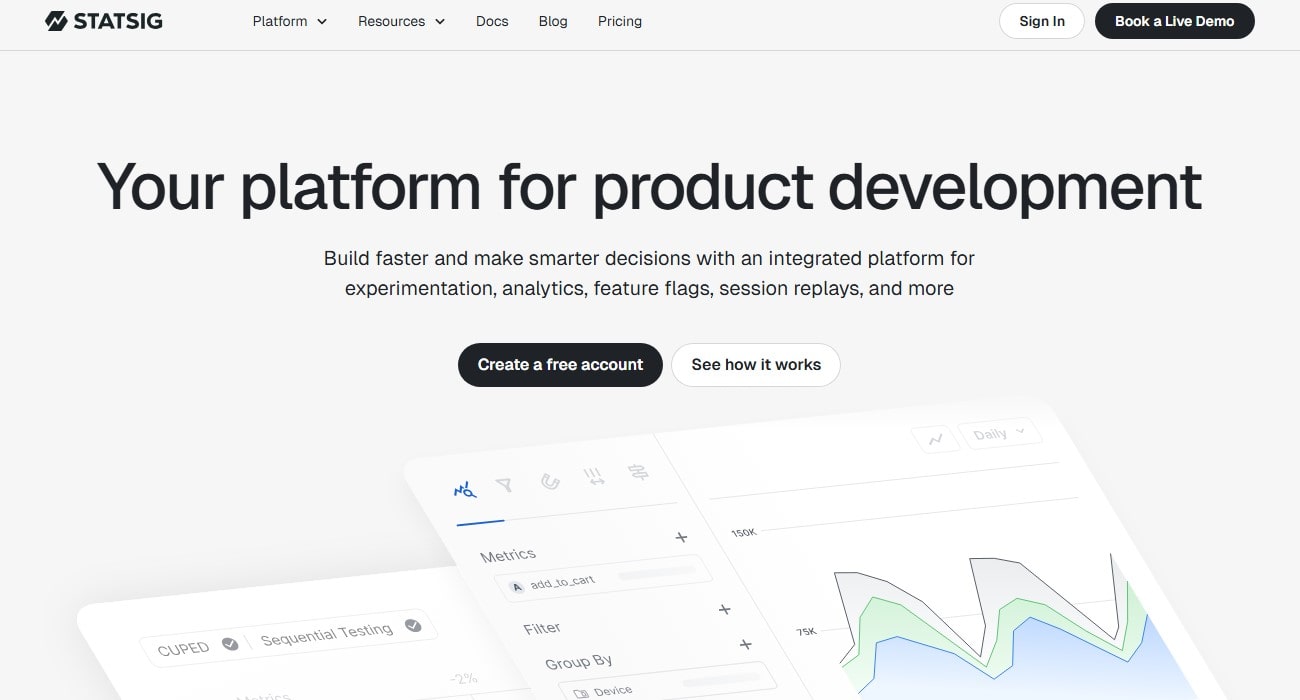Viewport: 1300px width, 700px height.
Task: Click the line chart type icon beside Daily
Action: click(x=936, y=438)
